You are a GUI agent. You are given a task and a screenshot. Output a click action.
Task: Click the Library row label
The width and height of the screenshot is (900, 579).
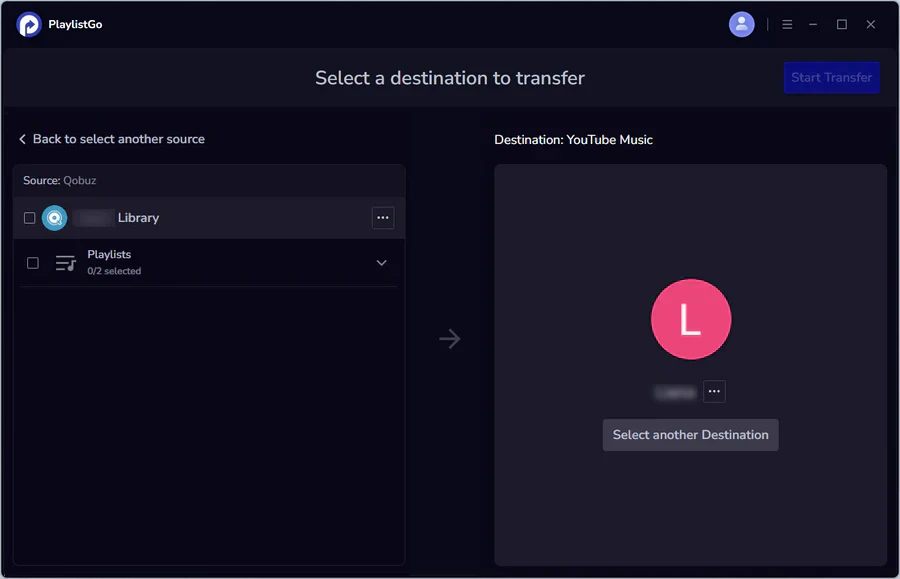138,218
